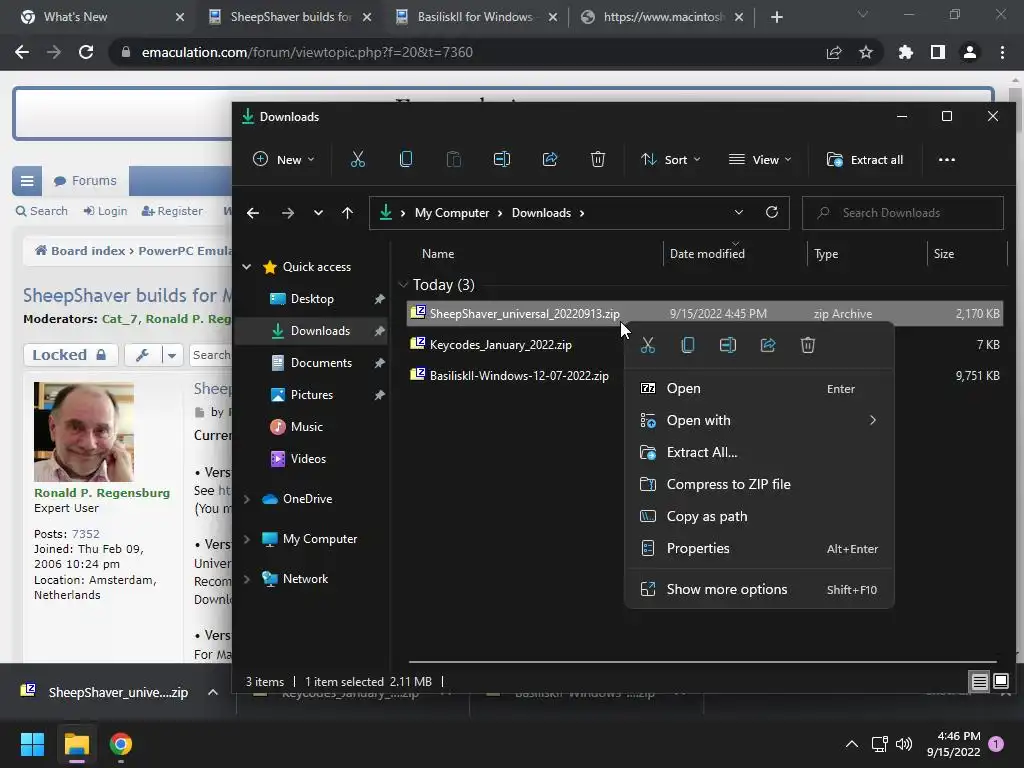
Task: Click Delete trash icon in Explorer toolbar
Action: [598, 159]
